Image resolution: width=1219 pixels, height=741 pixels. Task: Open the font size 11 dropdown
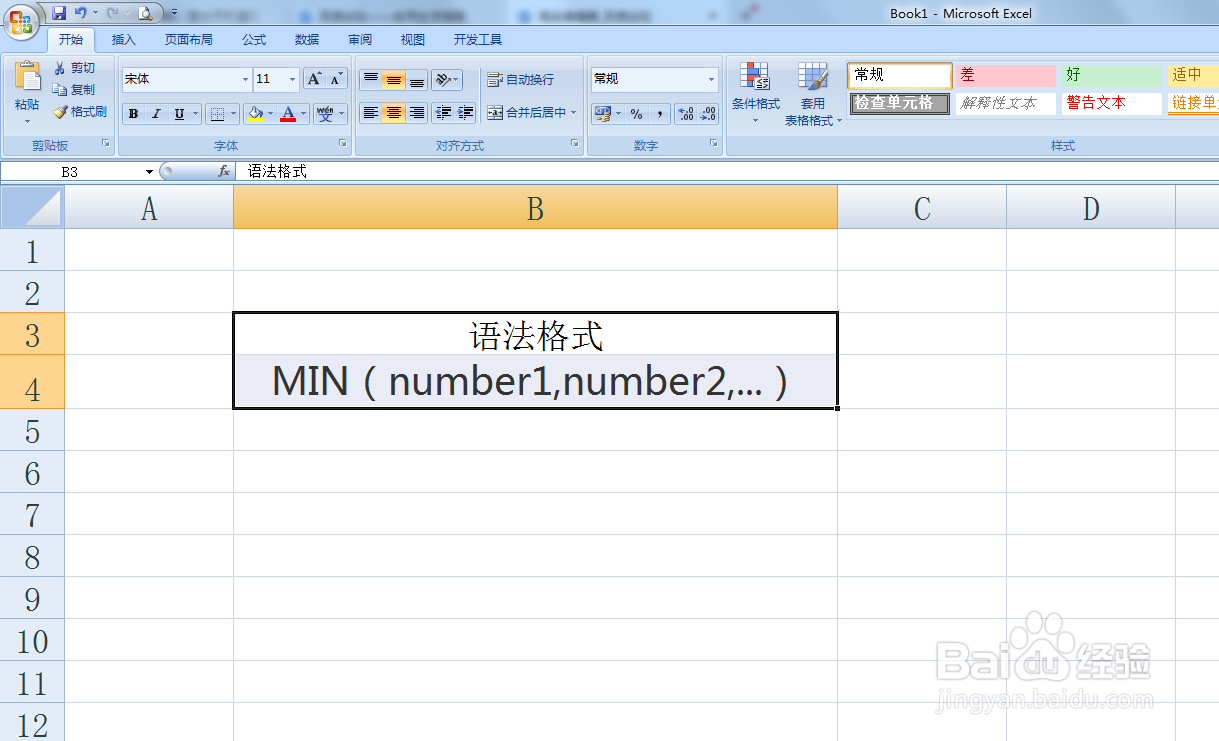(293, 79)
